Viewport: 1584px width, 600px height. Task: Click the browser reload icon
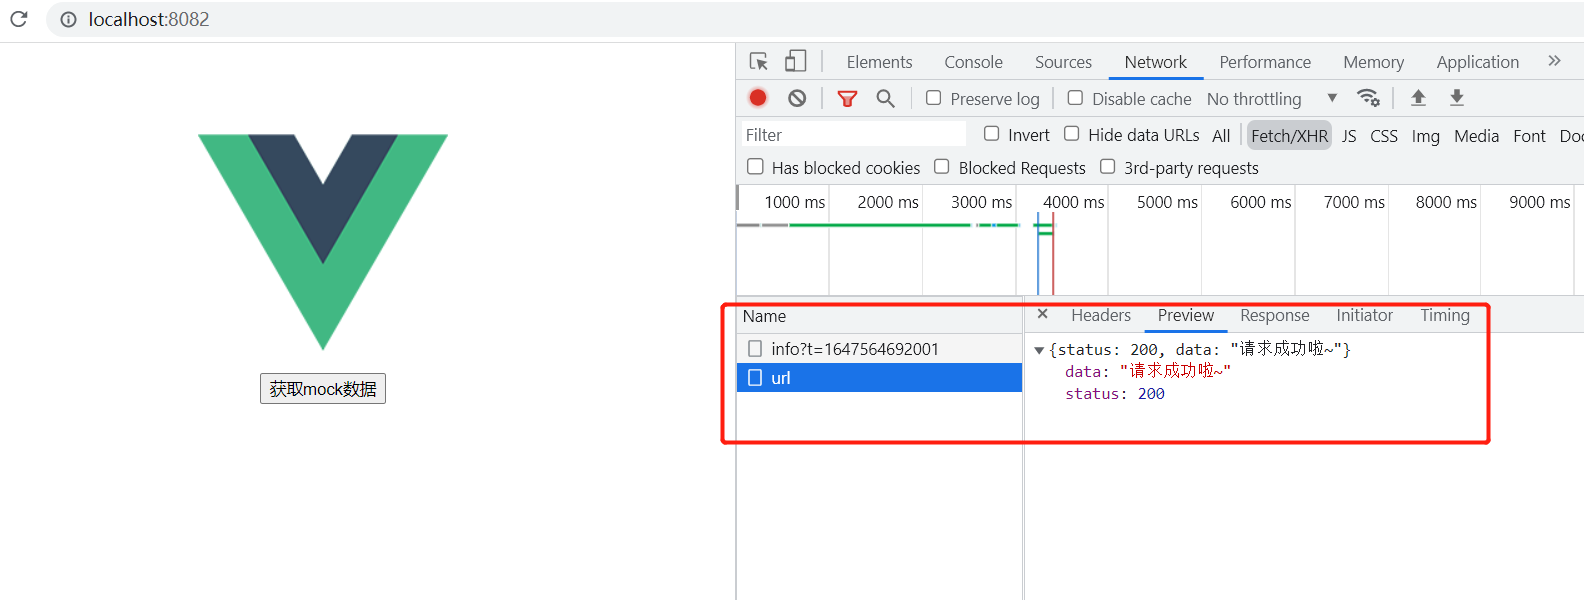pyautogui.click(x=18, y=19)
